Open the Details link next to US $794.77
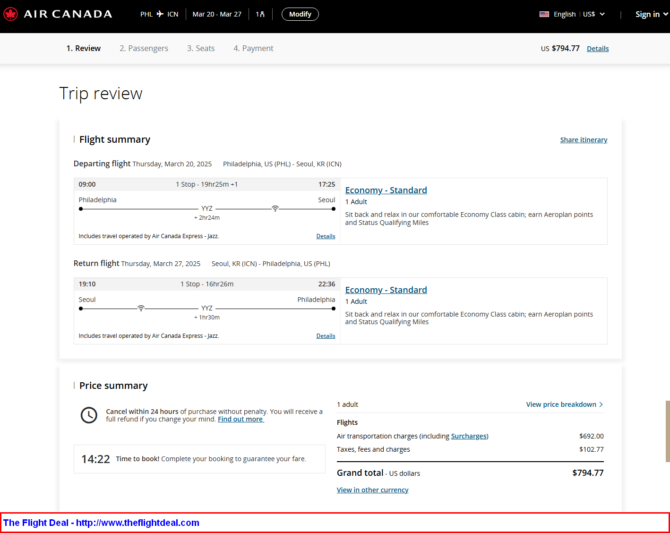670x533 pixels. point(597,49)
